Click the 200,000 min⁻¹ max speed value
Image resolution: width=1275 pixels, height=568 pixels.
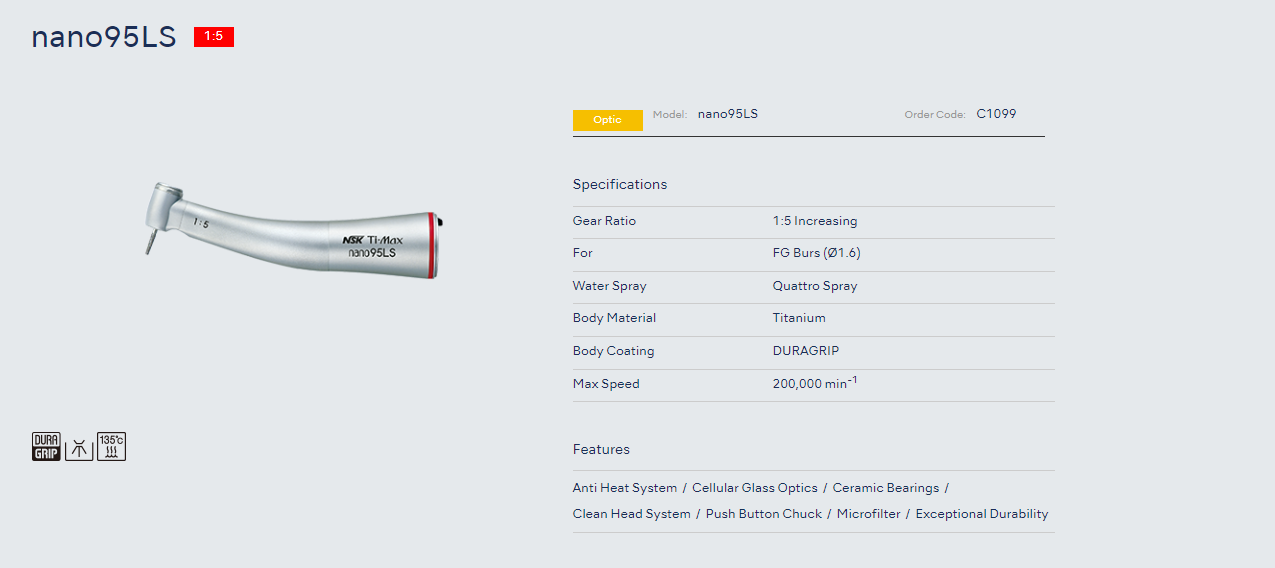[x=814, y=383]
